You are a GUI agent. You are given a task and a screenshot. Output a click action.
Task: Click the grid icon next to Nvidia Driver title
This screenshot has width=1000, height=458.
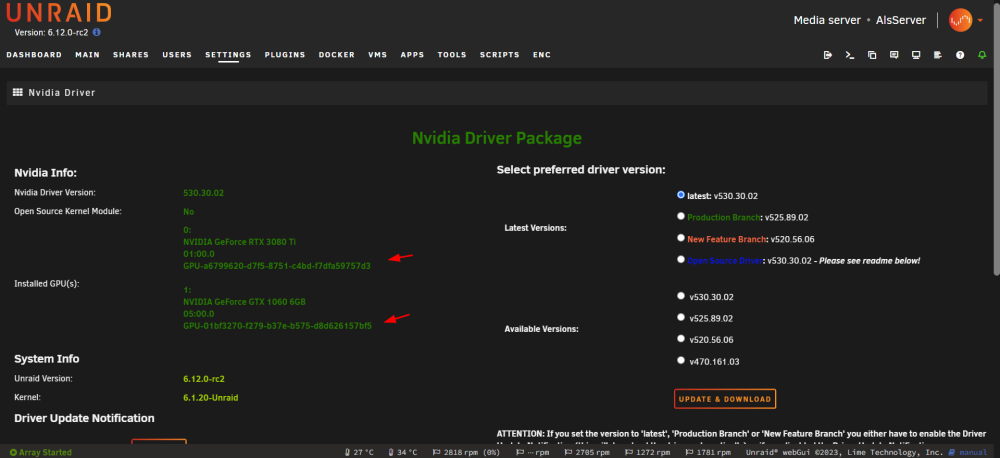[18, 92]
